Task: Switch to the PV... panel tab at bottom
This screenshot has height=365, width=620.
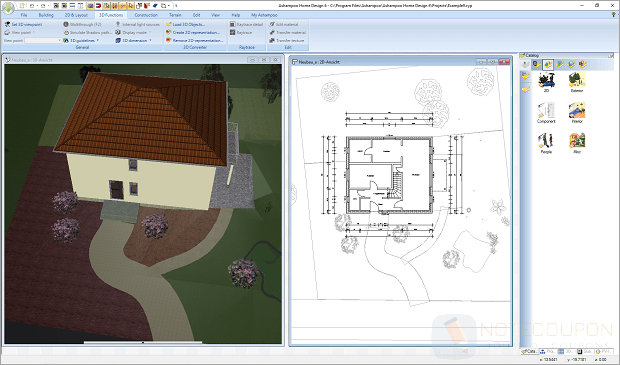Action: pos(604,351)
